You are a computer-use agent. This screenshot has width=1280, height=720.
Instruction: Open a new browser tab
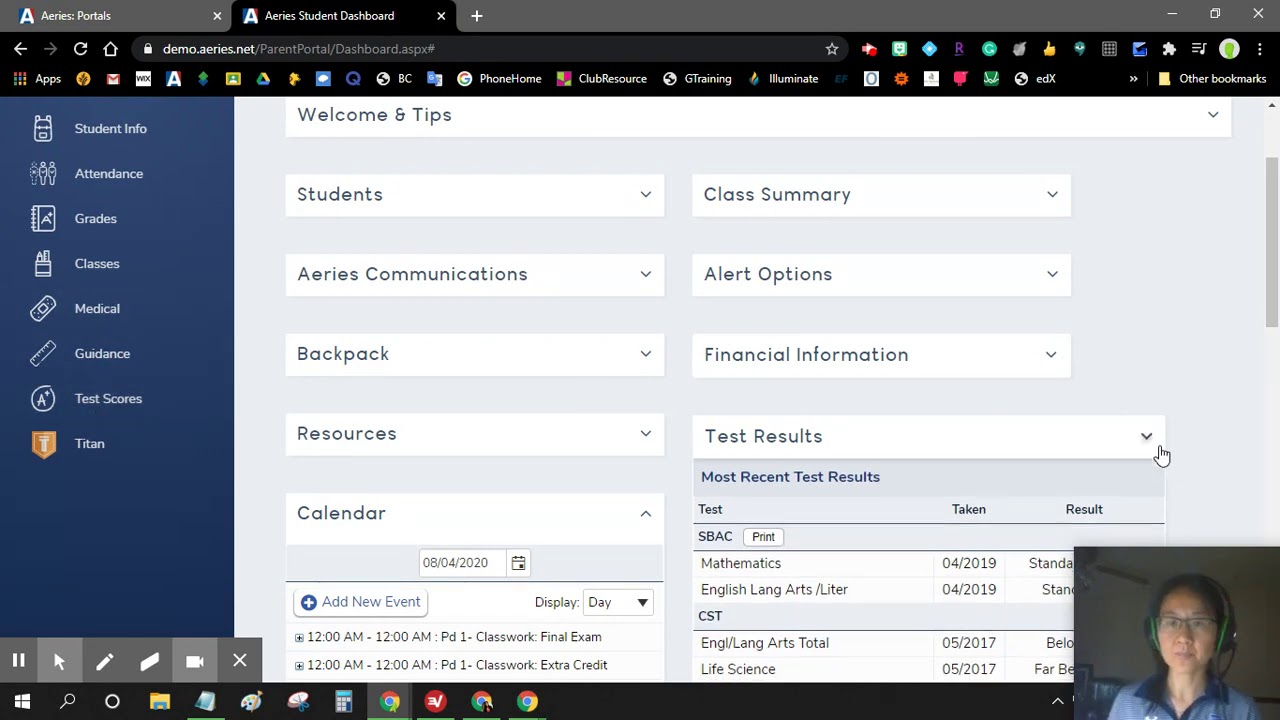[477, 16]
